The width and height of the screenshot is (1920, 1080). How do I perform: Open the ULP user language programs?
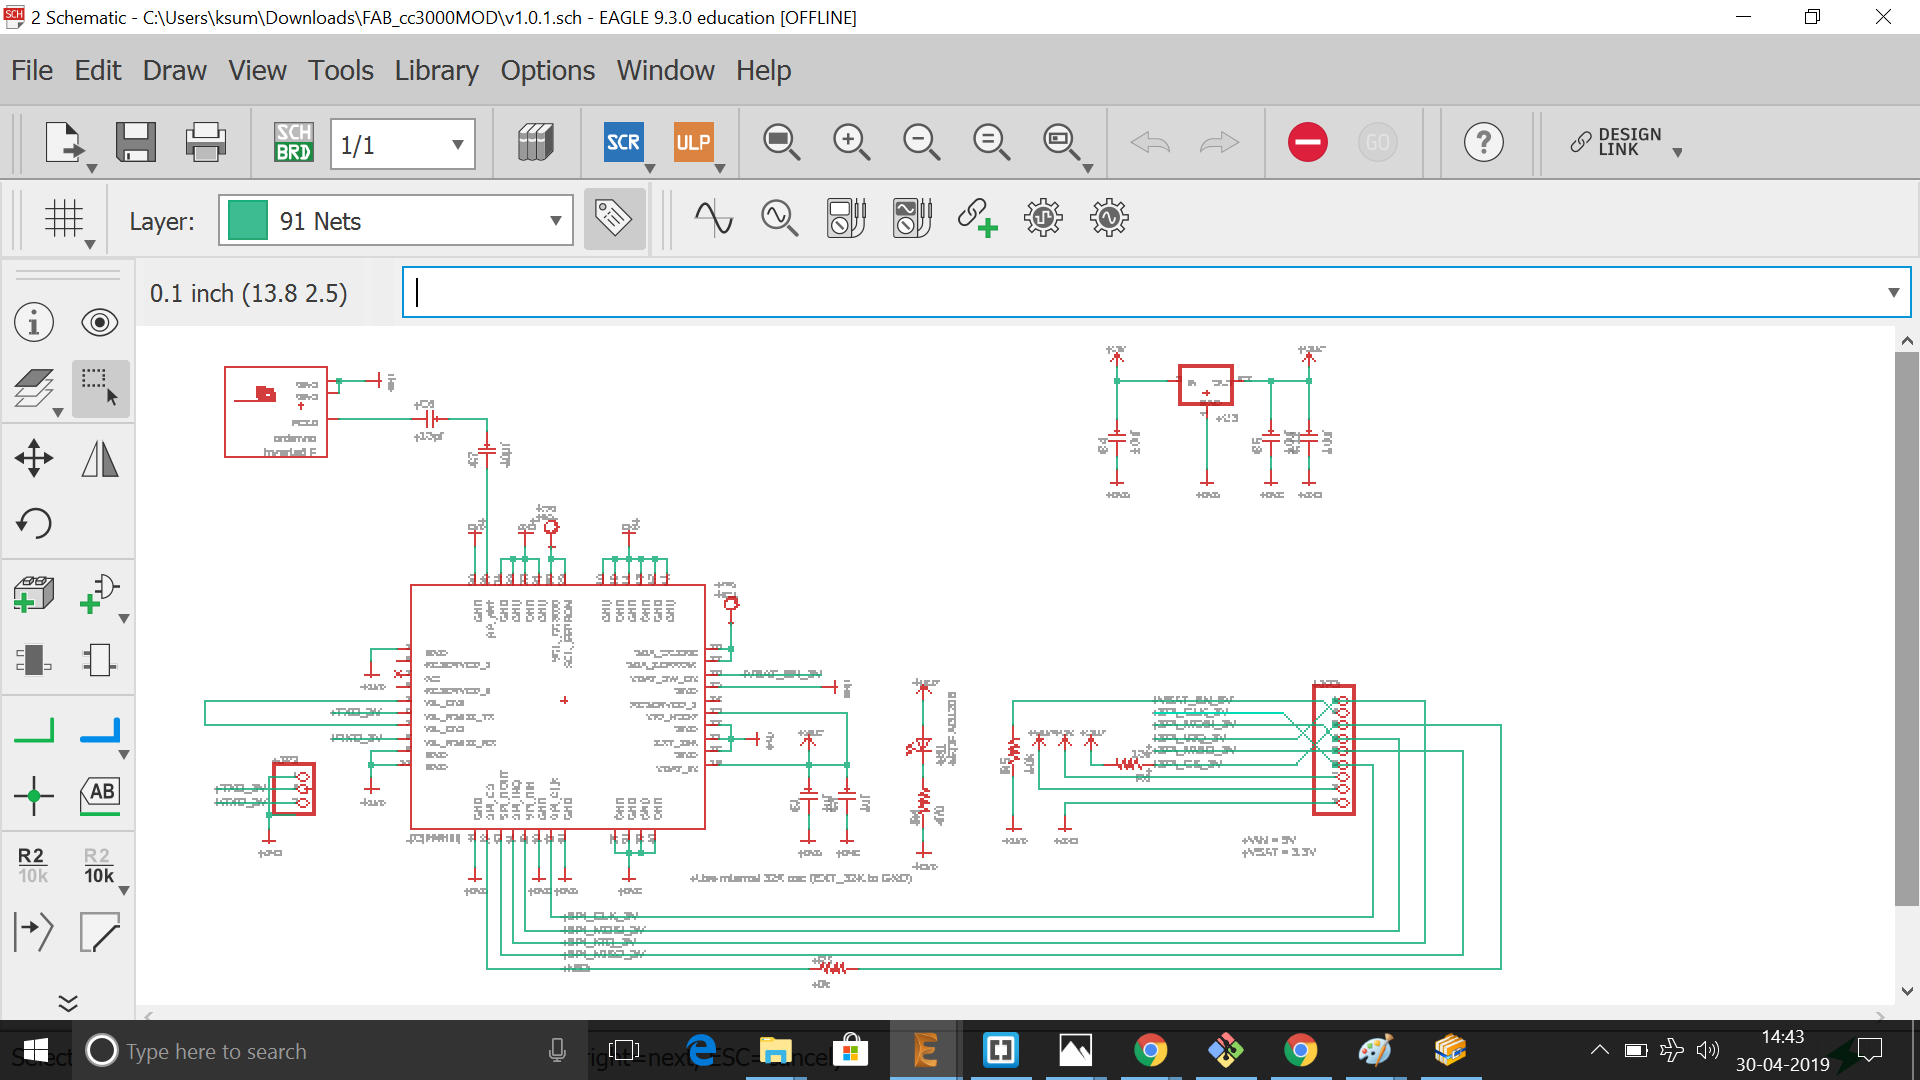(x=693, y=142)
